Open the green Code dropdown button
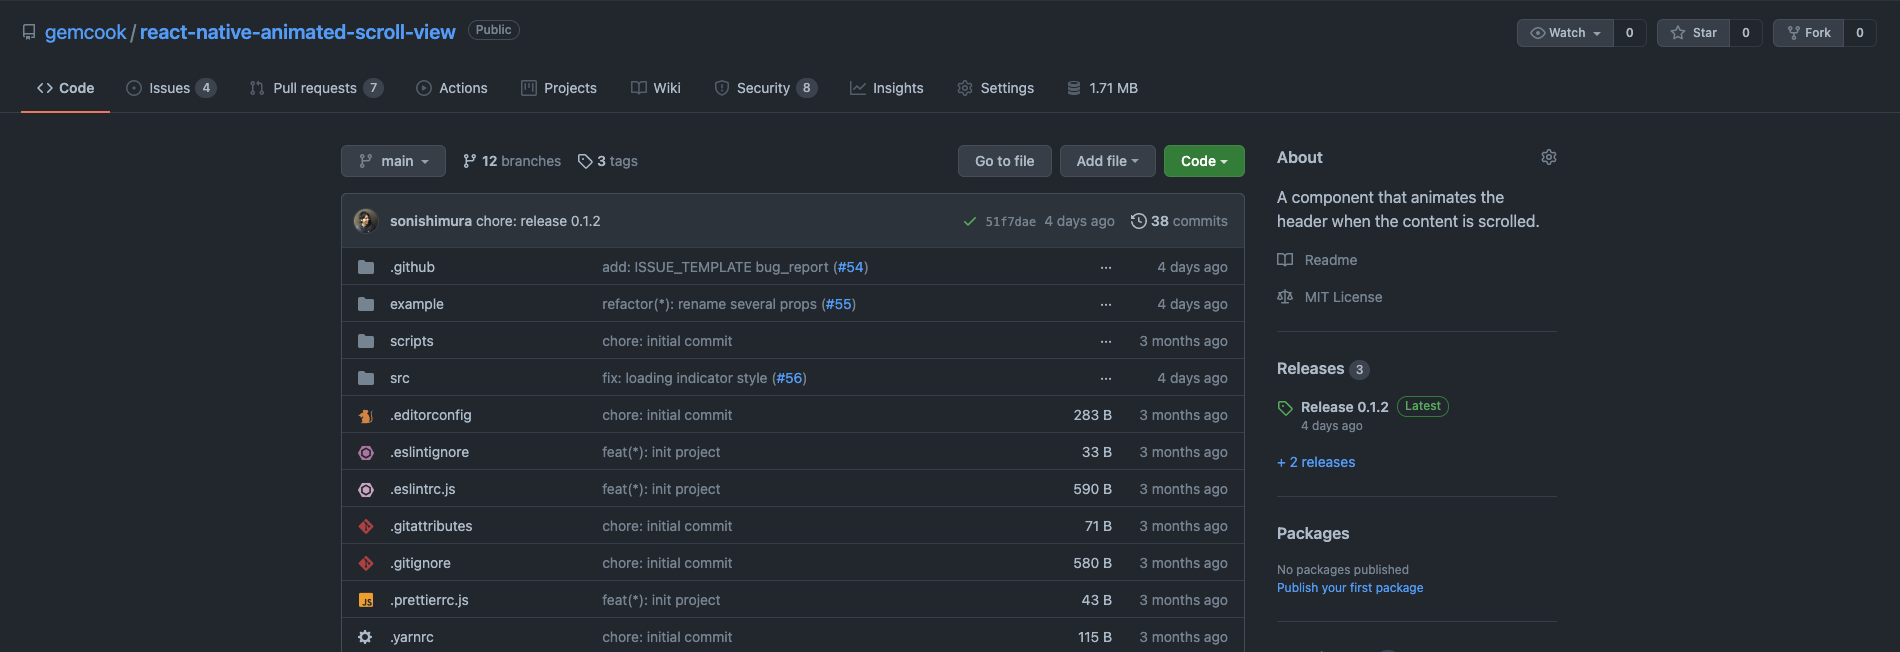 click(x=1204, y=161)
